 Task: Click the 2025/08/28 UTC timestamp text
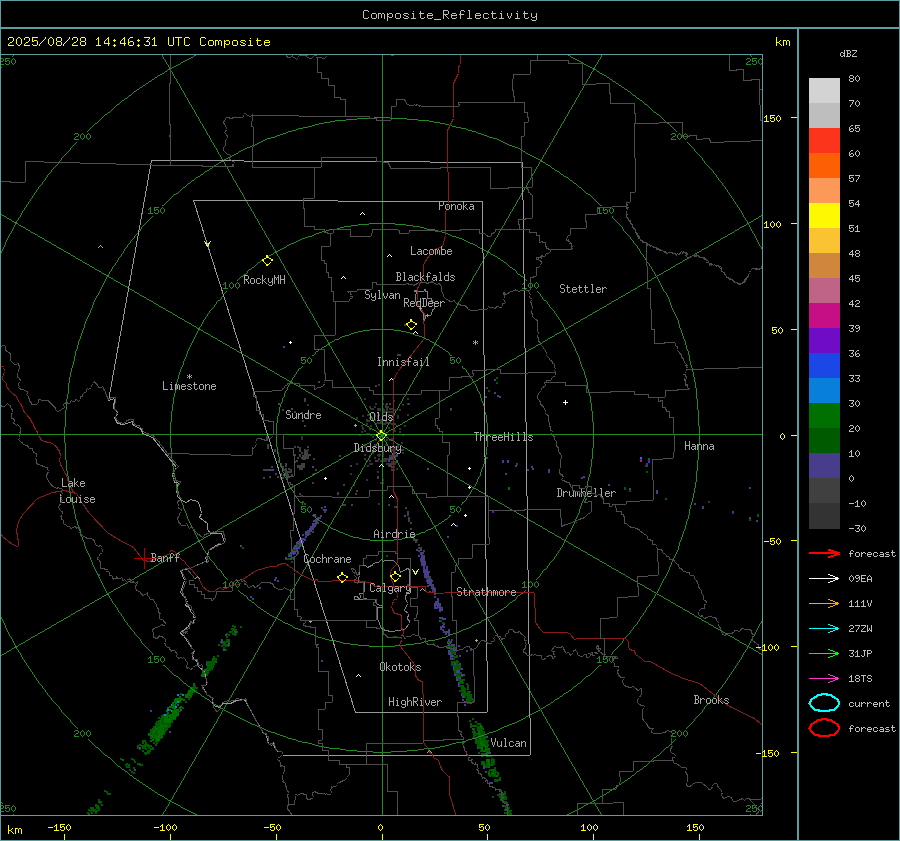[138, 42]
